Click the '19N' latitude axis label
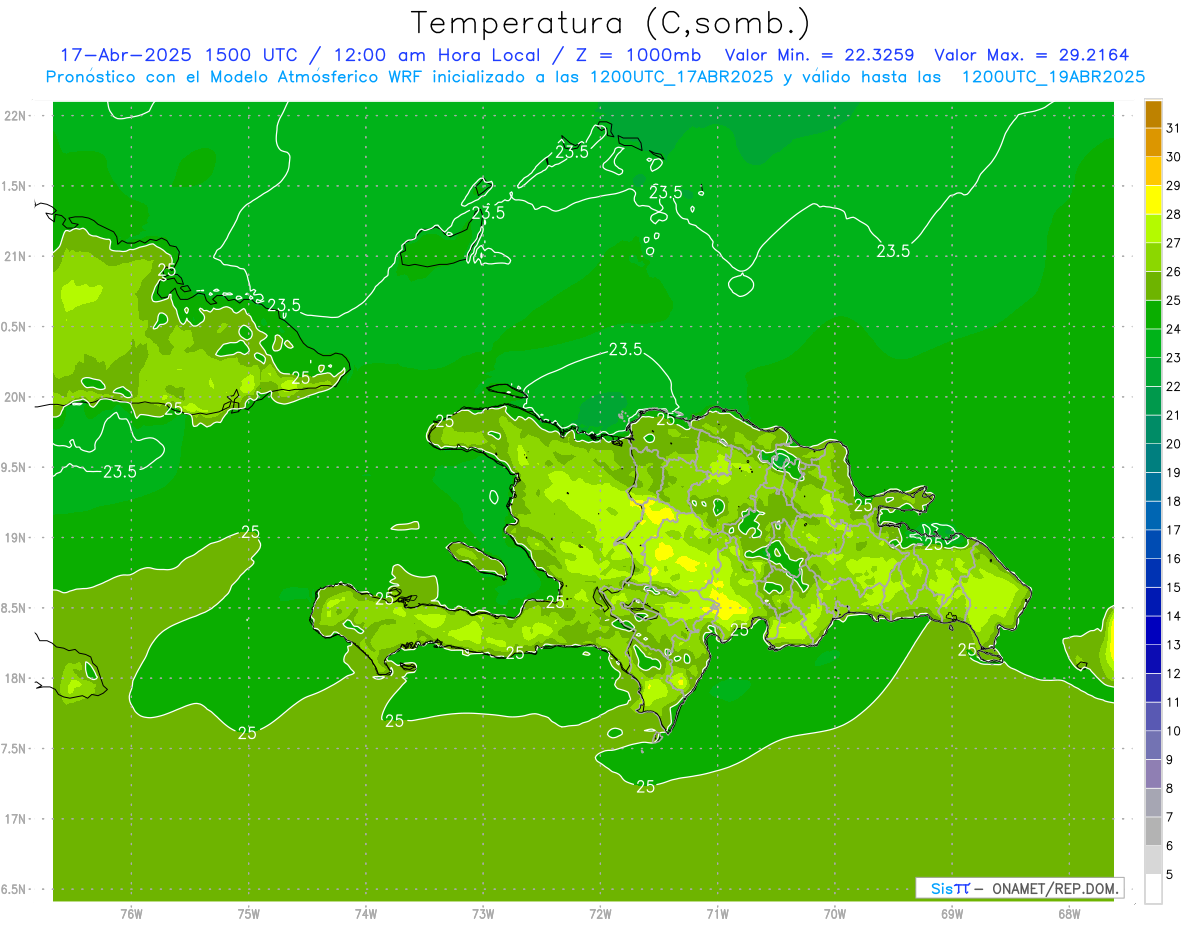The height and width of the screenshot is (927, 1200). click(x=16, y=538)
